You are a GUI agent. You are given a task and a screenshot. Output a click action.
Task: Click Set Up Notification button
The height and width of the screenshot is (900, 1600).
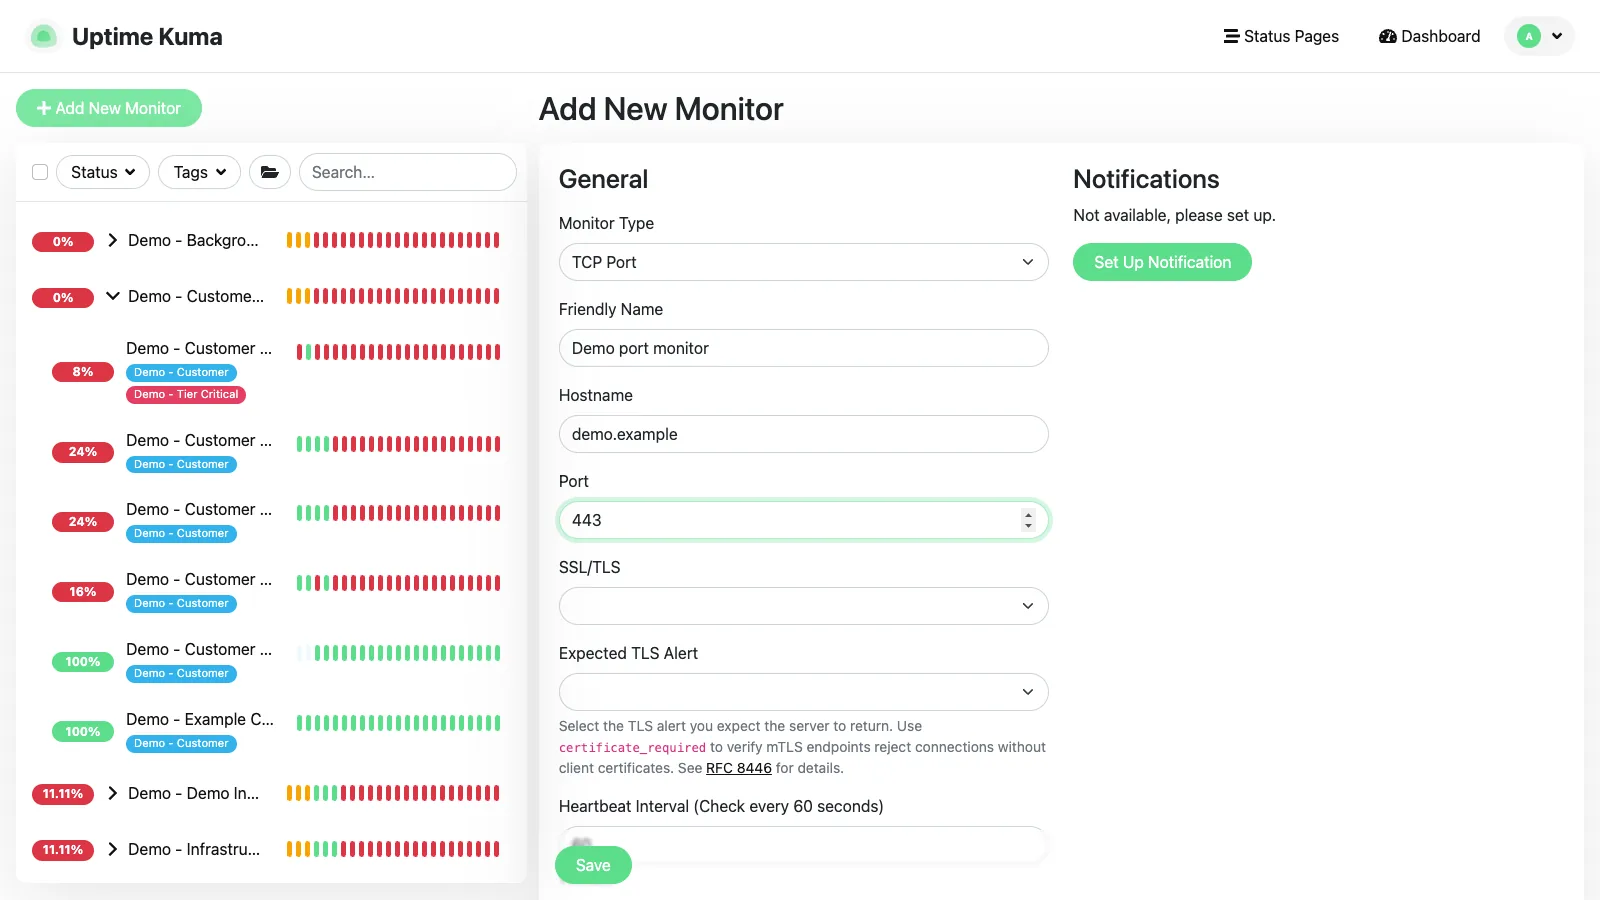(x=1162, y=262)
